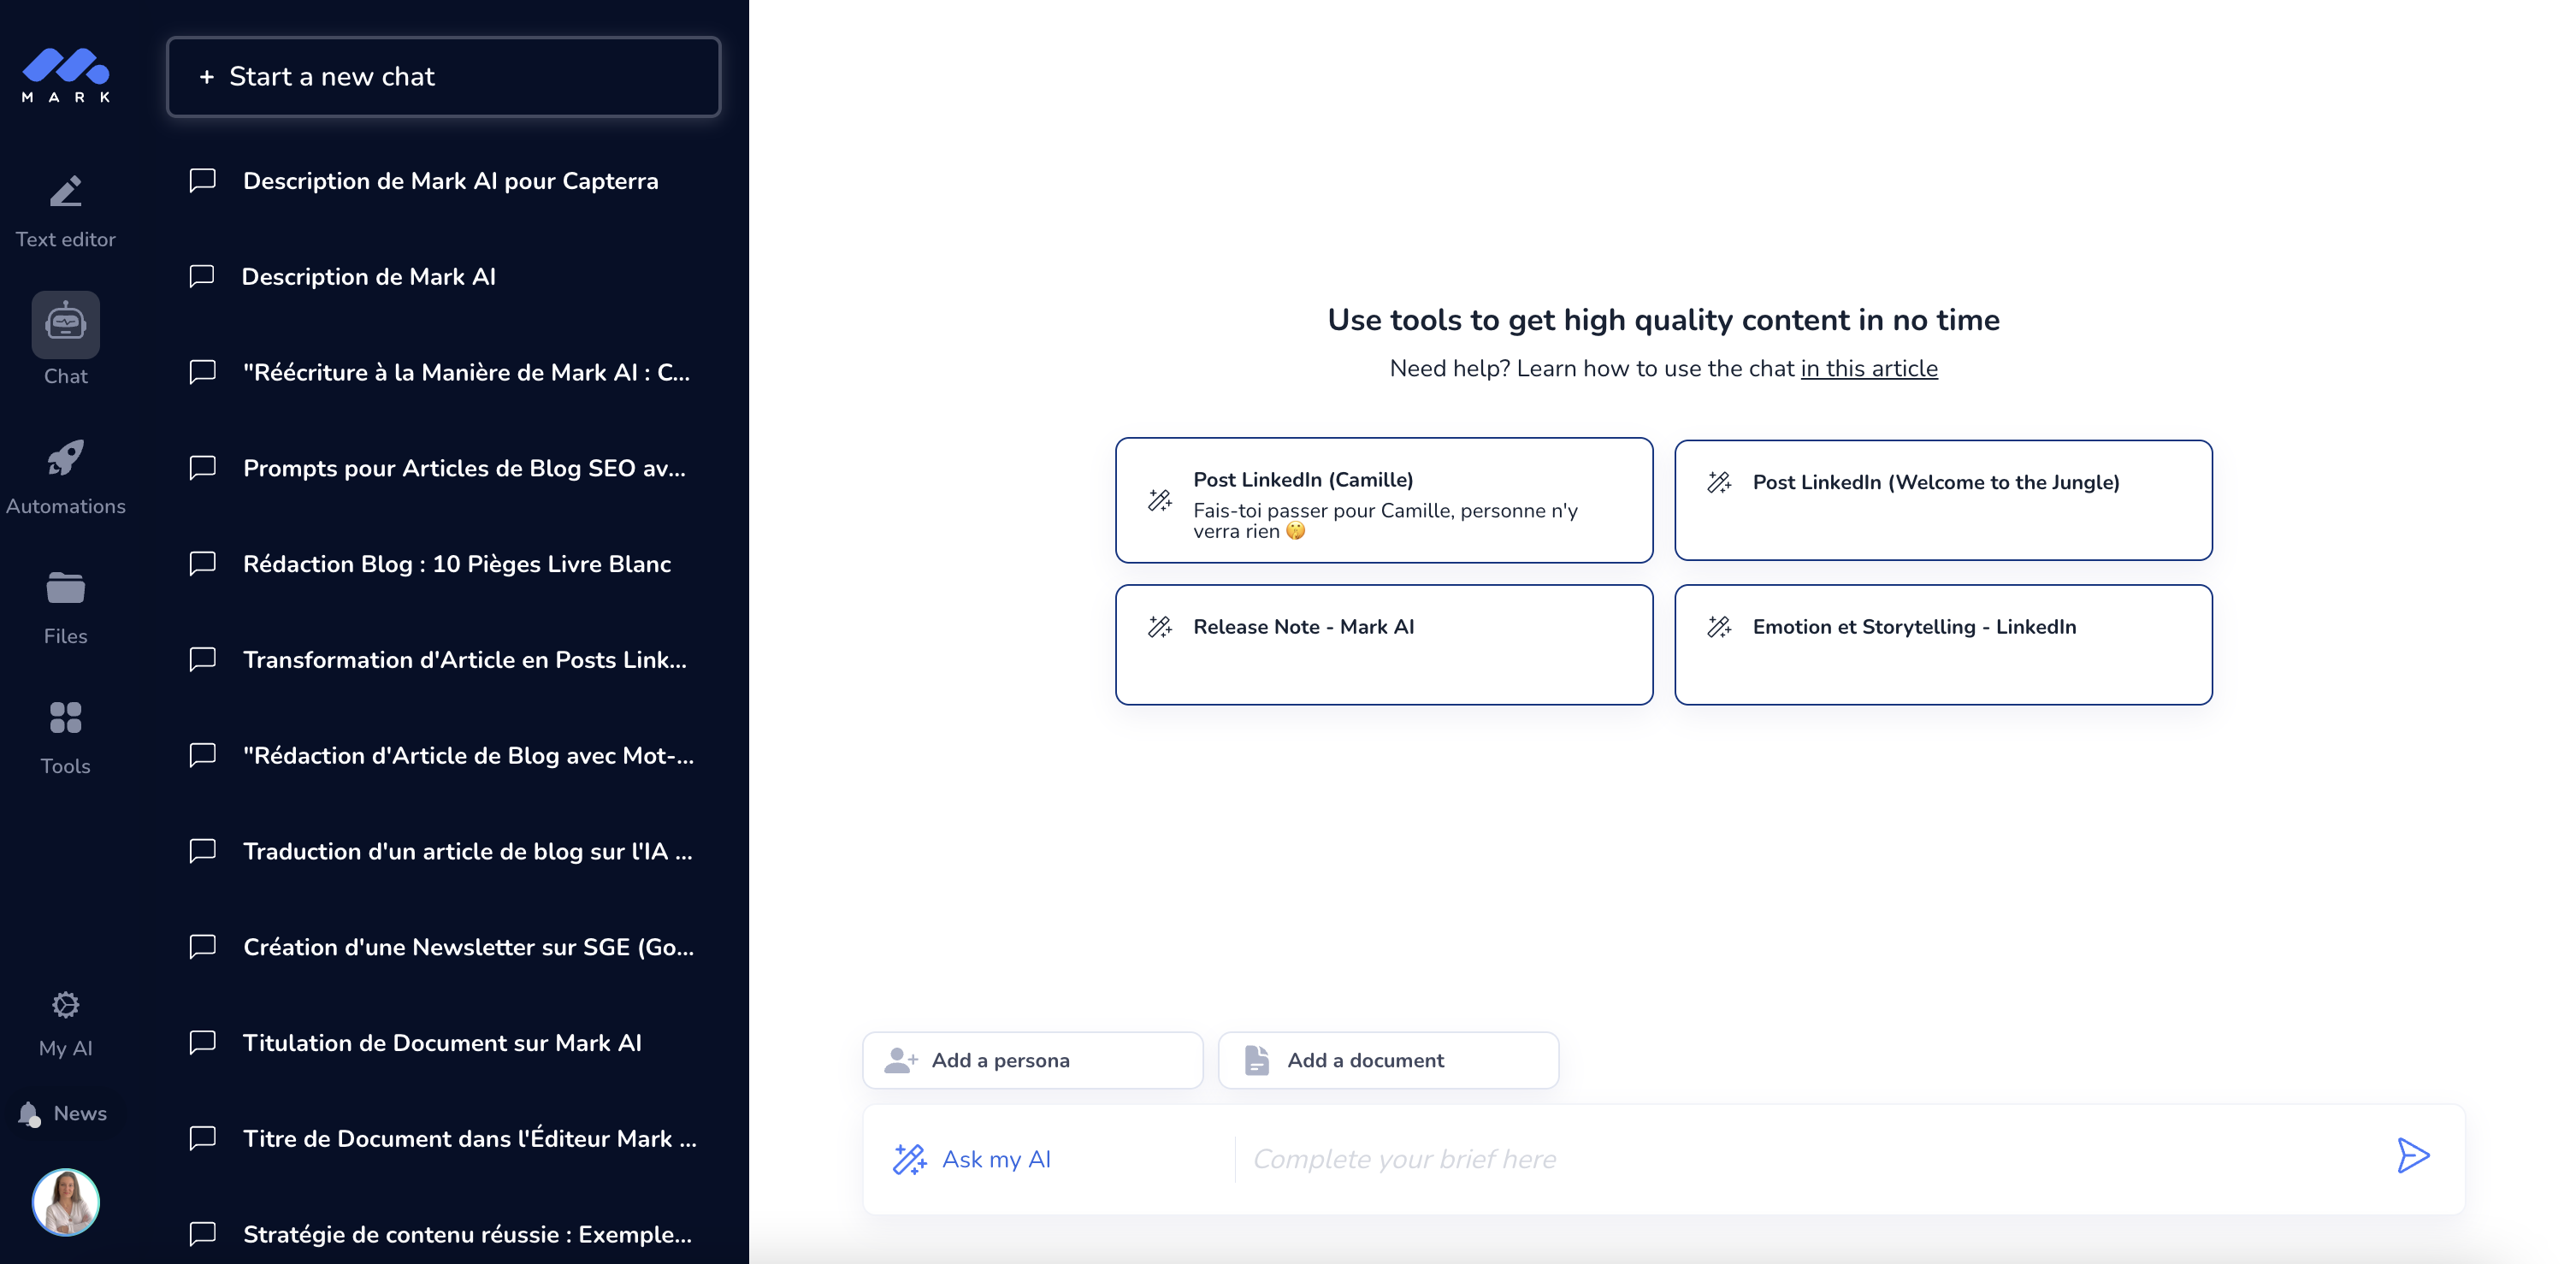Open the Tools grid icon
The image size is (2576, 1264).
point(65,718)
